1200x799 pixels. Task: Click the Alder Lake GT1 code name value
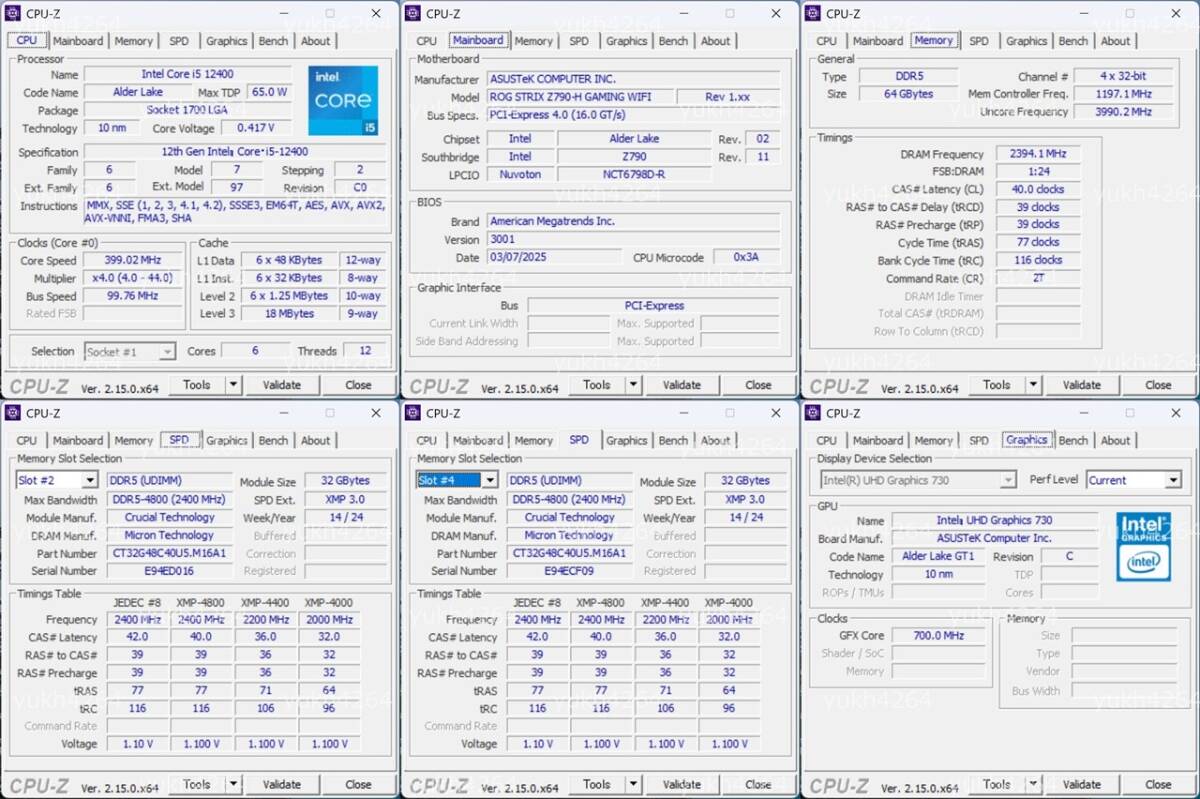938,557
